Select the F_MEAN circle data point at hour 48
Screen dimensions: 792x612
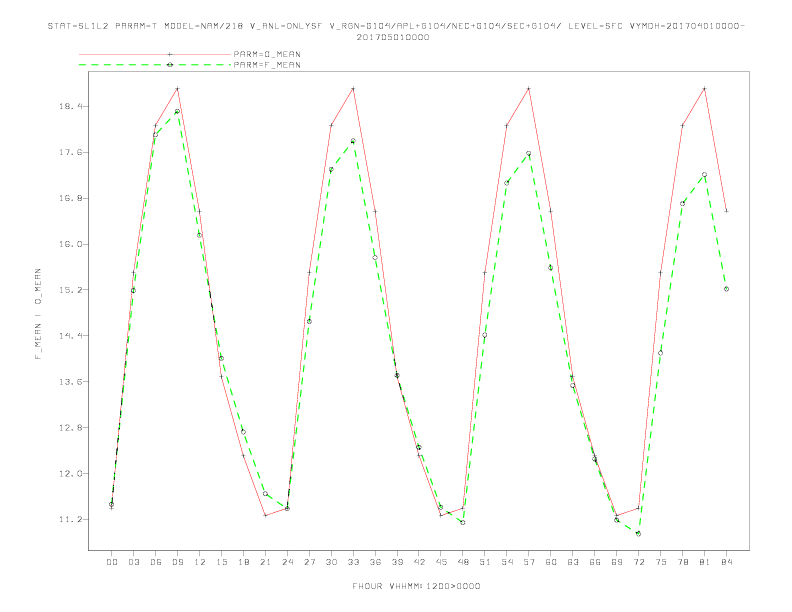tap(463, 523)
